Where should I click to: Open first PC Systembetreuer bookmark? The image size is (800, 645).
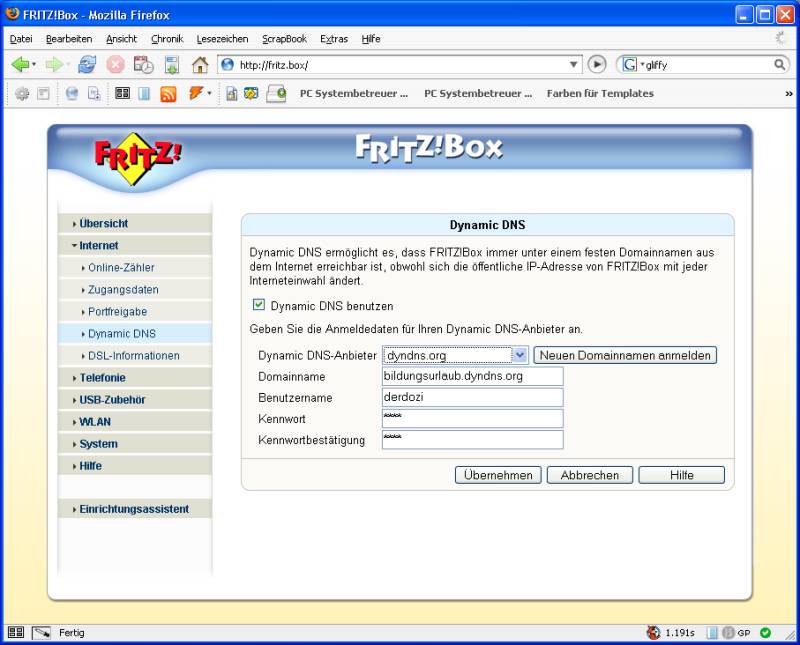[354, 93]
